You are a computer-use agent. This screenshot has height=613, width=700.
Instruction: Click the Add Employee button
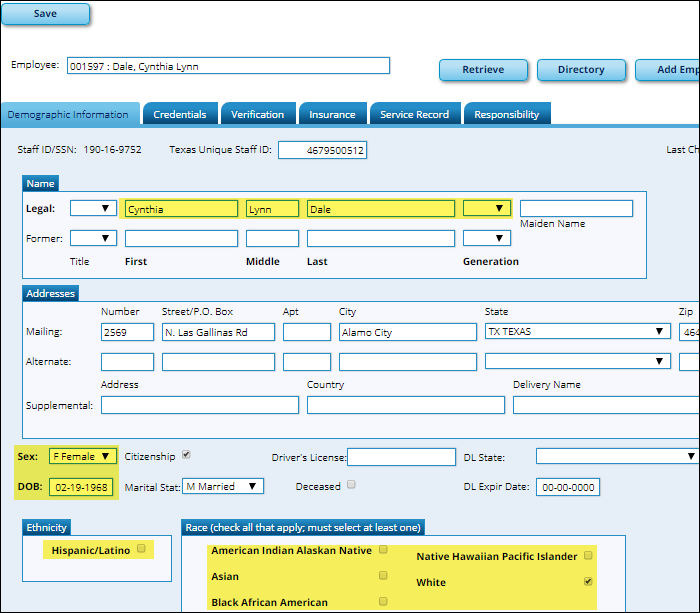coord(668,70)
